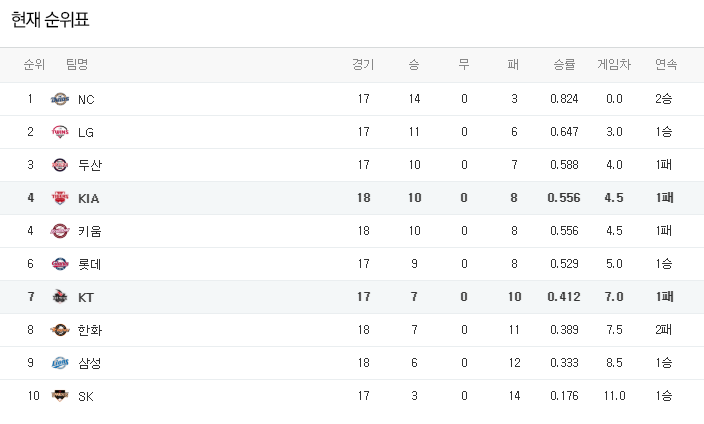
Task: Click the 키움 Heroes team logo
Action: click(60, 231)
